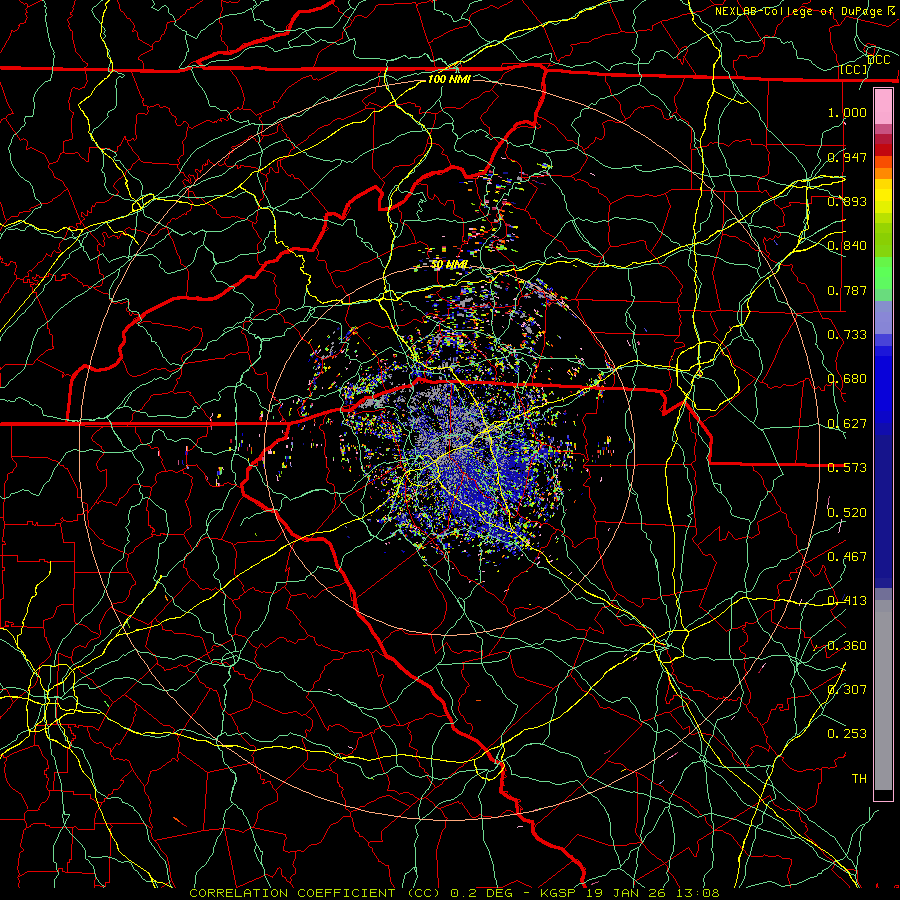The height and width of the screenshot is (900, 900).
Task: Click the [CC] legend heading
Action: point(854,70)
